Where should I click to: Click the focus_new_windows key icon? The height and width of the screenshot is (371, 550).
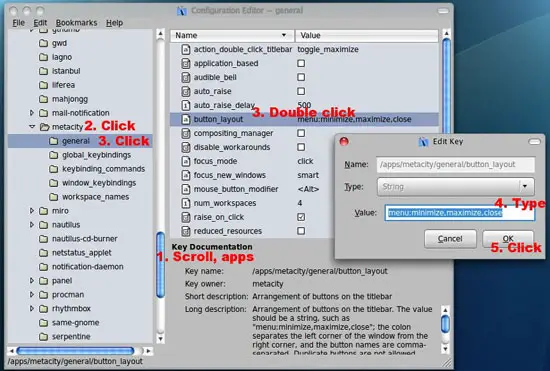pos(186,175)
